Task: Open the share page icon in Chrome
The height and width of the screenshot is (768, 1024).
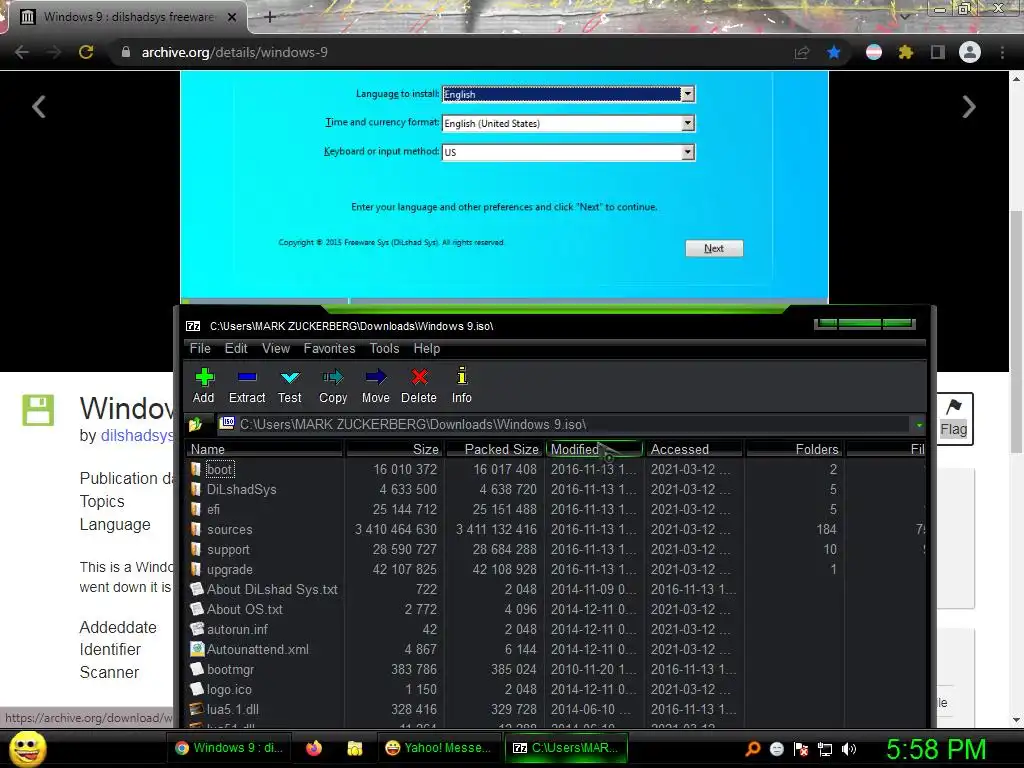Action: [802, 52]
